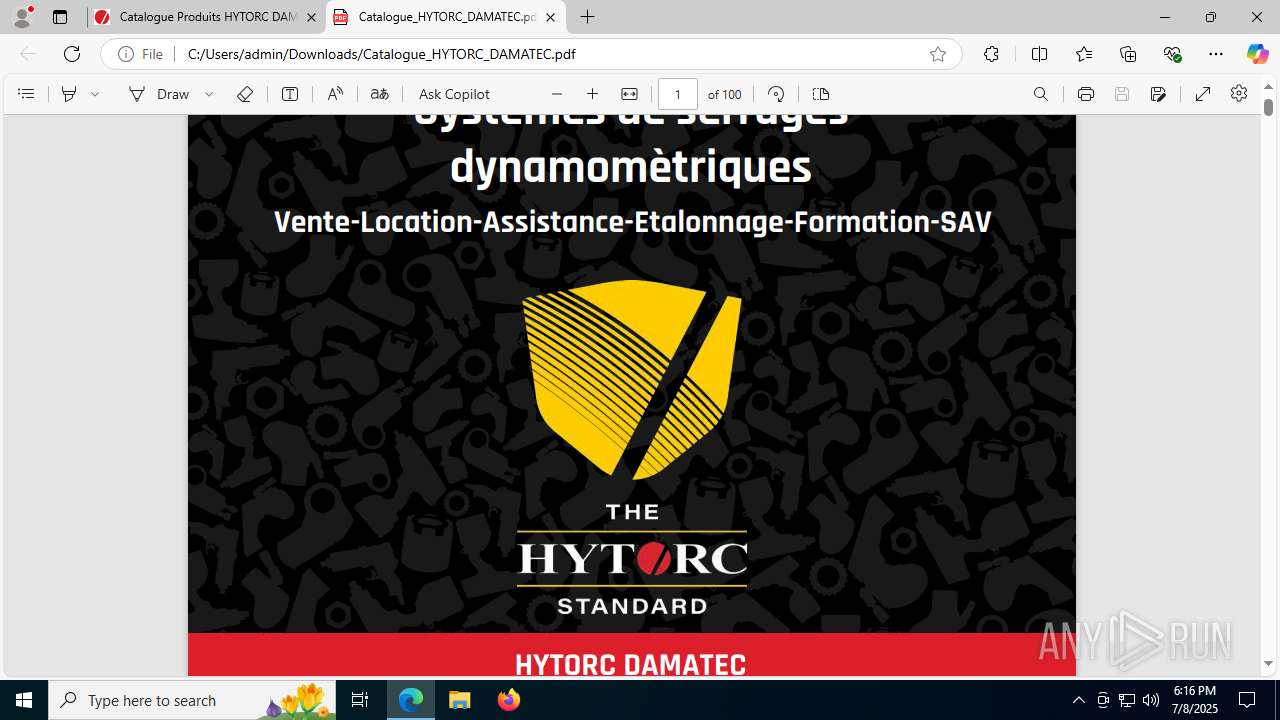Select the Highlight tool
The width and height of the screenshot is (1280, 720).
tap(69, 94)
